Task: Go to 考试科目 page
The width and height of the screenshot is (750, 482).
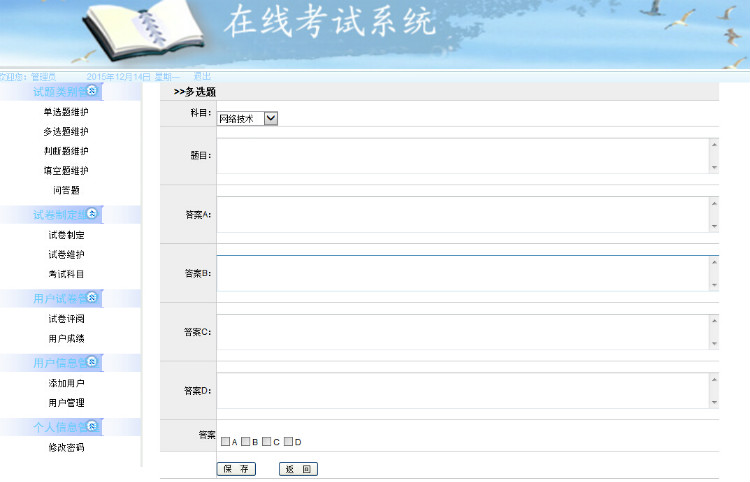Action: pos(66,274)
